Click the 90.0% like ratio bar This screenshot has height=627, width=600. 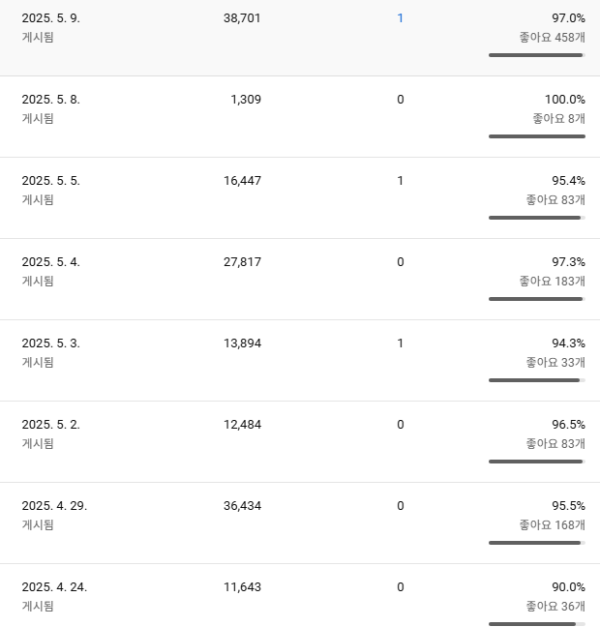(536, 624)
